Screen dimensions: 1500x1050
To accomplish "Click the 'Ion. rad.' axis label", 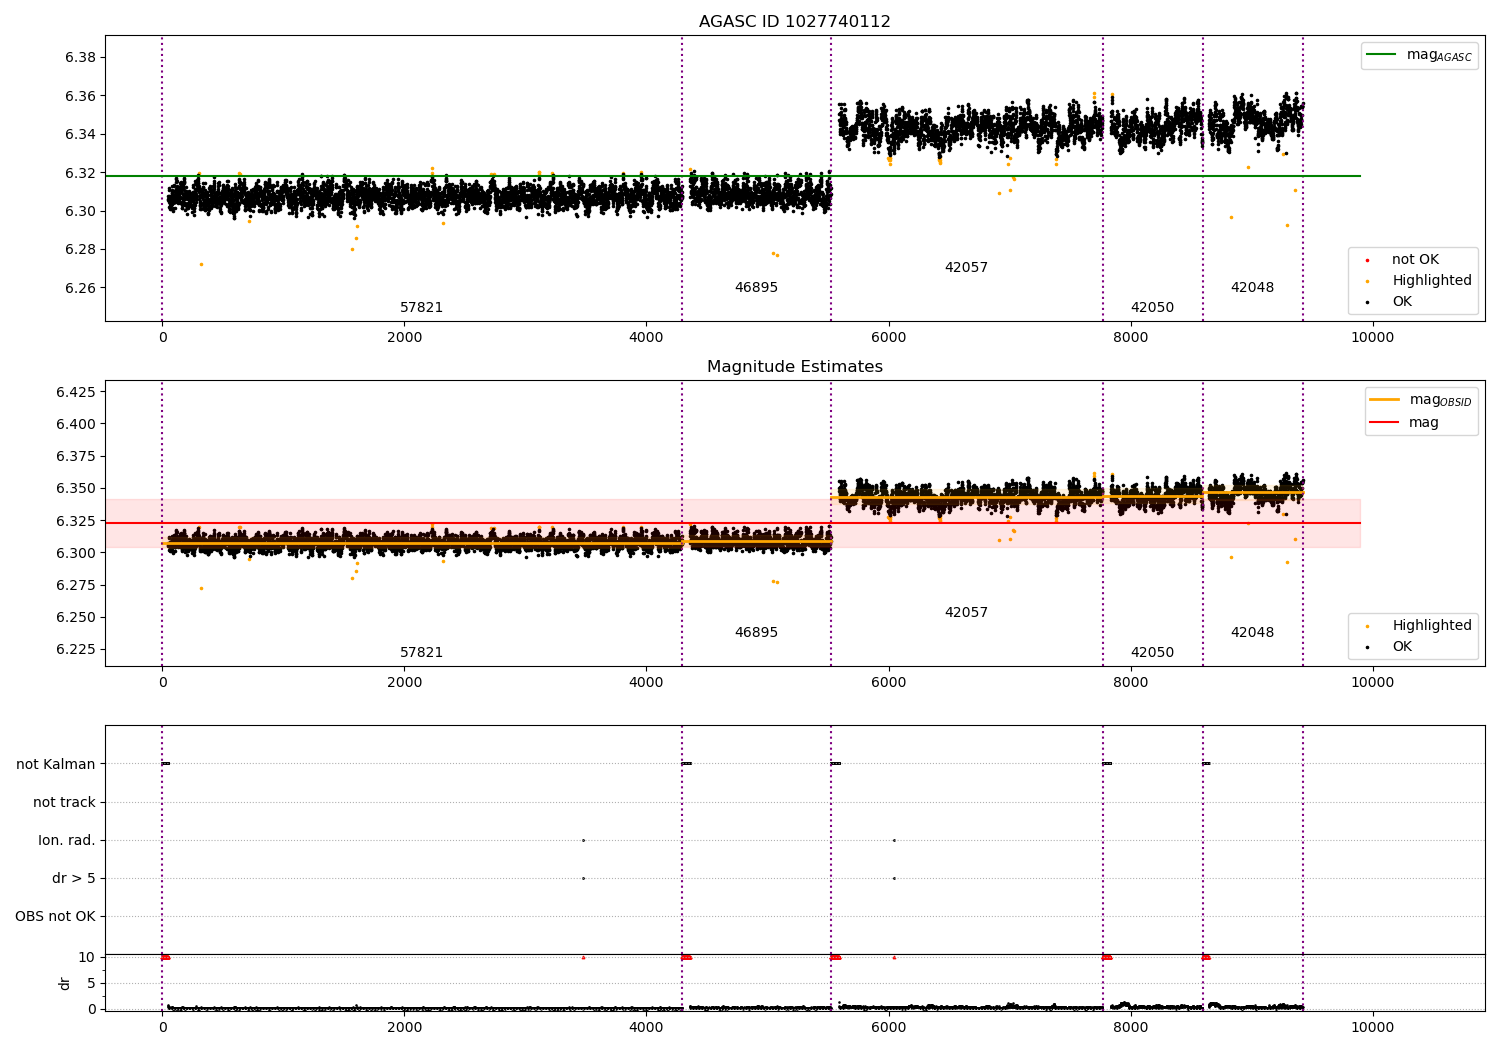I will 67,840.
